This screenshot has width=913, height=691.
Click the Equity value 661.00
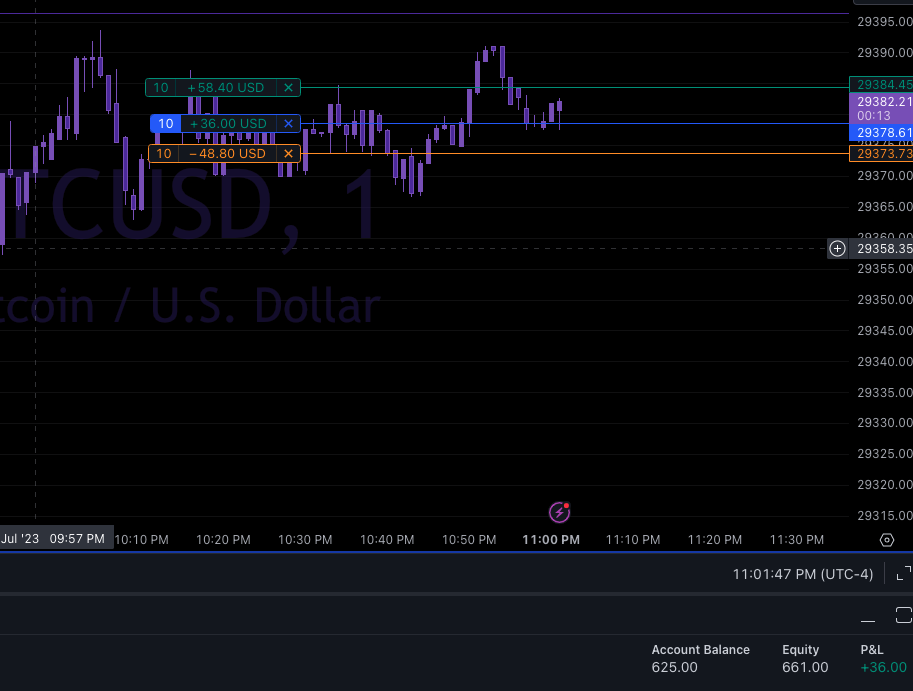tap(805, 667)
